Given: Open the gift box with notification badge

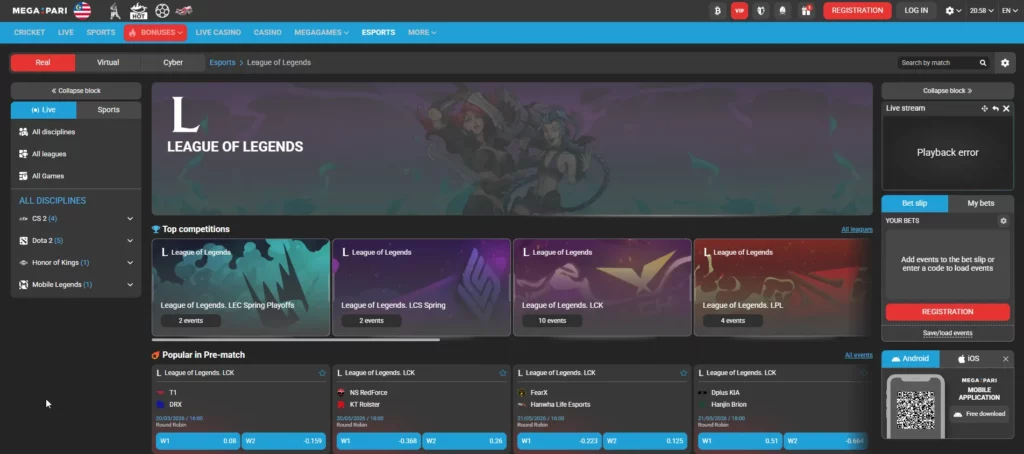Looking at the screenshot, I should pos(806,10).
